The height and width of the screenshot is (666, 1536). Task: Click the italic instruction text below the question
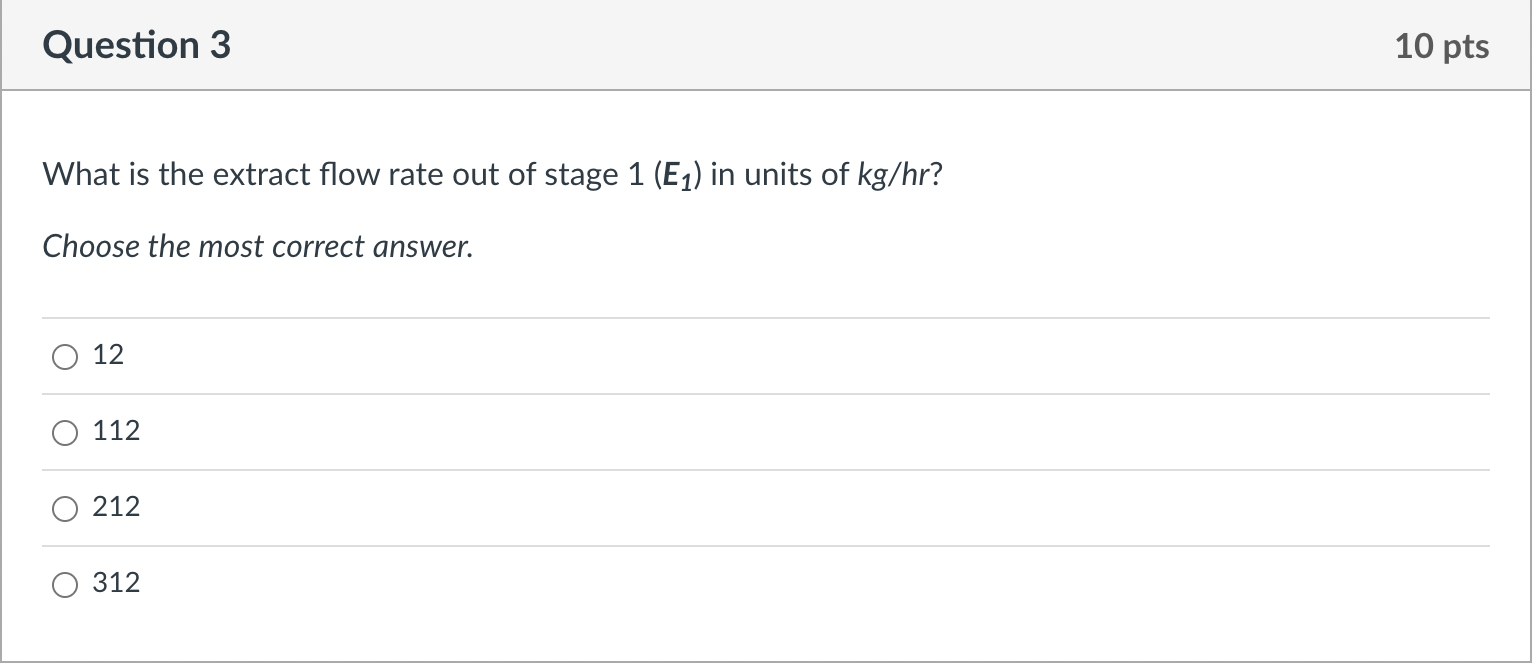pos(256,246)
